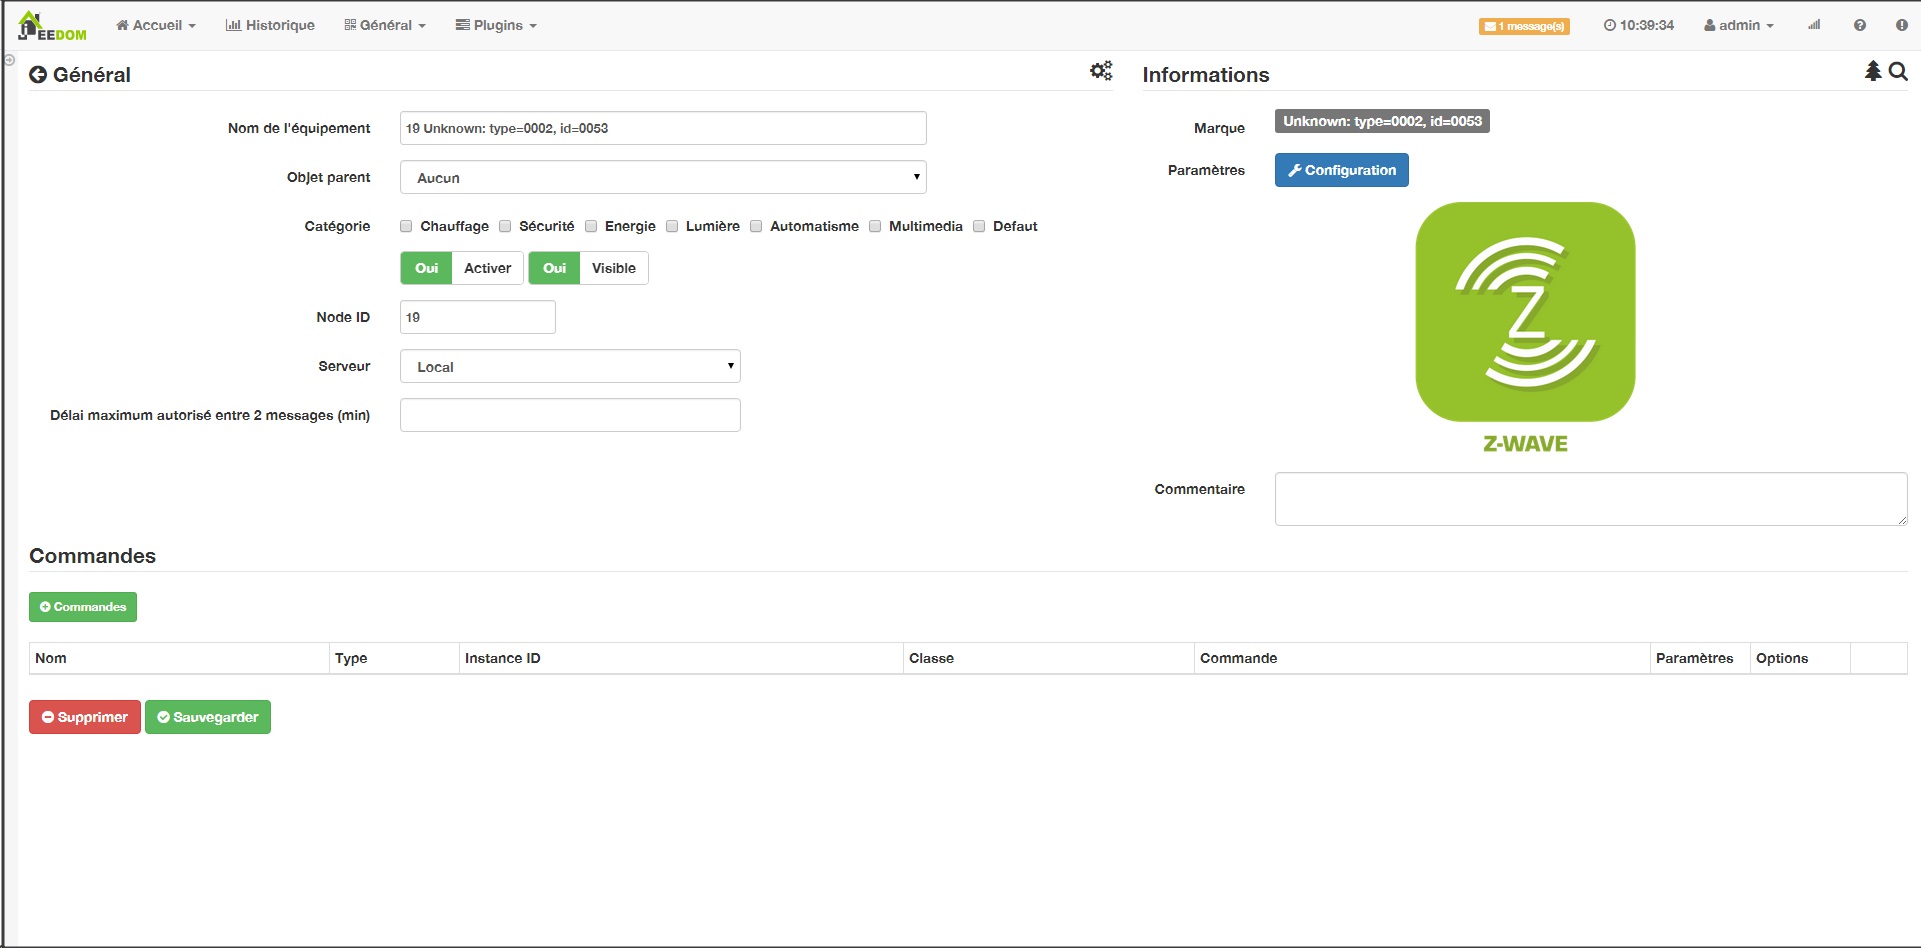The height and width of the screenshot is (948, 1921).
Task: Check the Energie category checkbox
Action: click(591, 226)
